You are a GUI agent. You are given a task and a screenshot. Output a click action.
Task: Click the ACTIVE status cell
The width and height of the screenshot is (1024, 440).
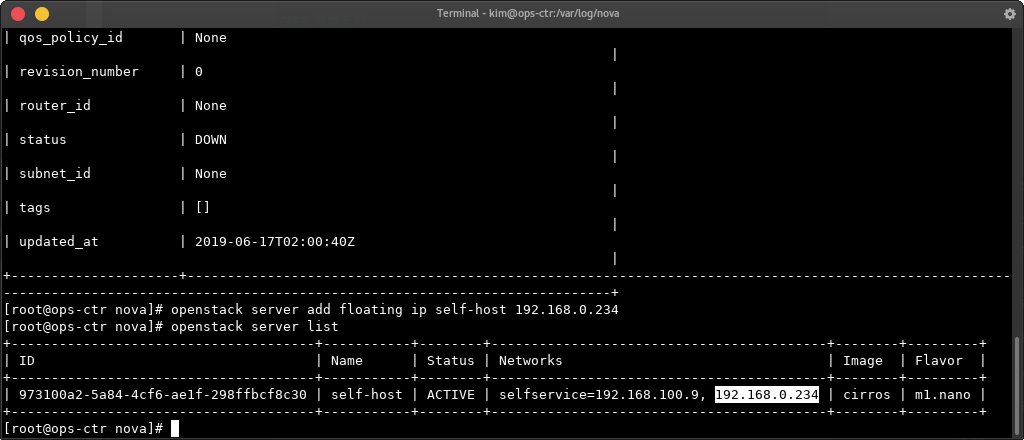(x=451, y=394)
